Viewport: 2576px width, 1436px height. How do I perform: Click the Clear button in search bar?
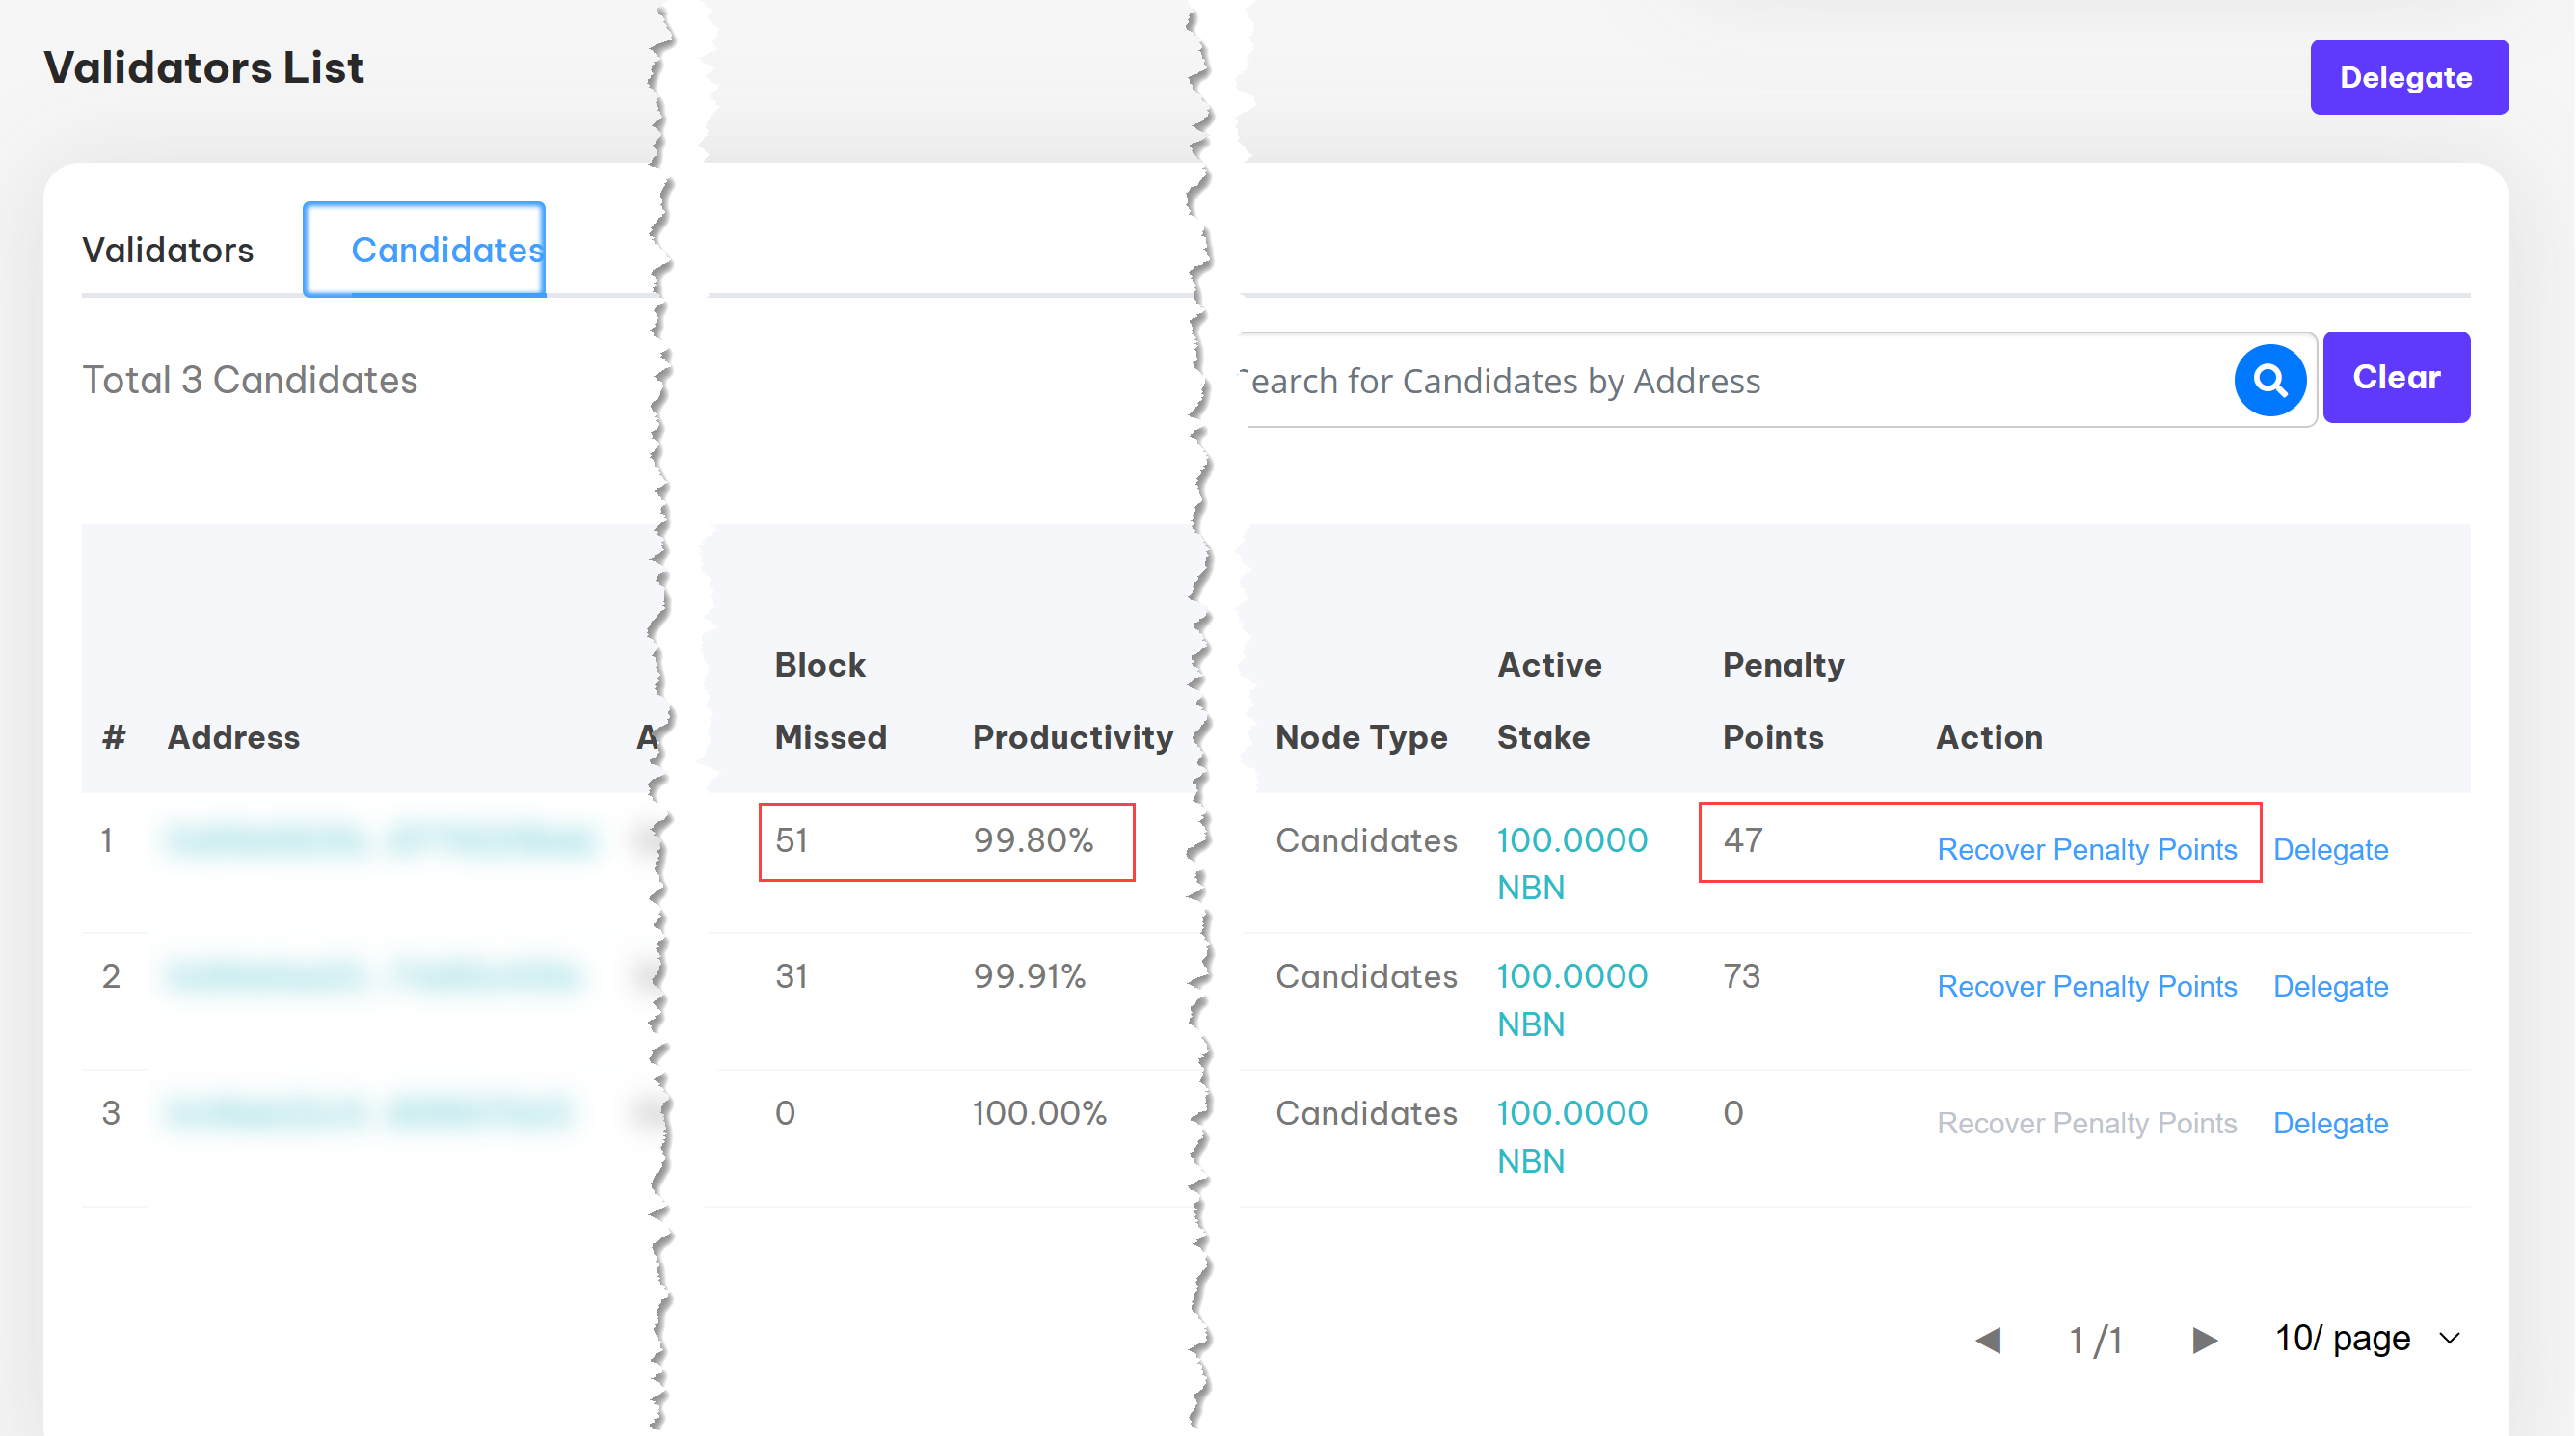(x=2396, y=377)
